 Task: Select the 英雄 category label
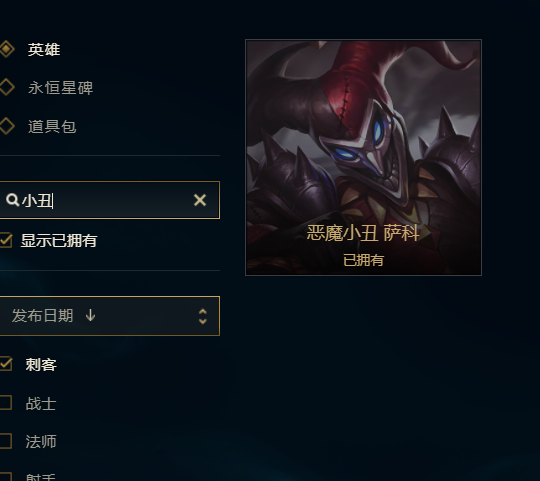[x=44, y=50]
